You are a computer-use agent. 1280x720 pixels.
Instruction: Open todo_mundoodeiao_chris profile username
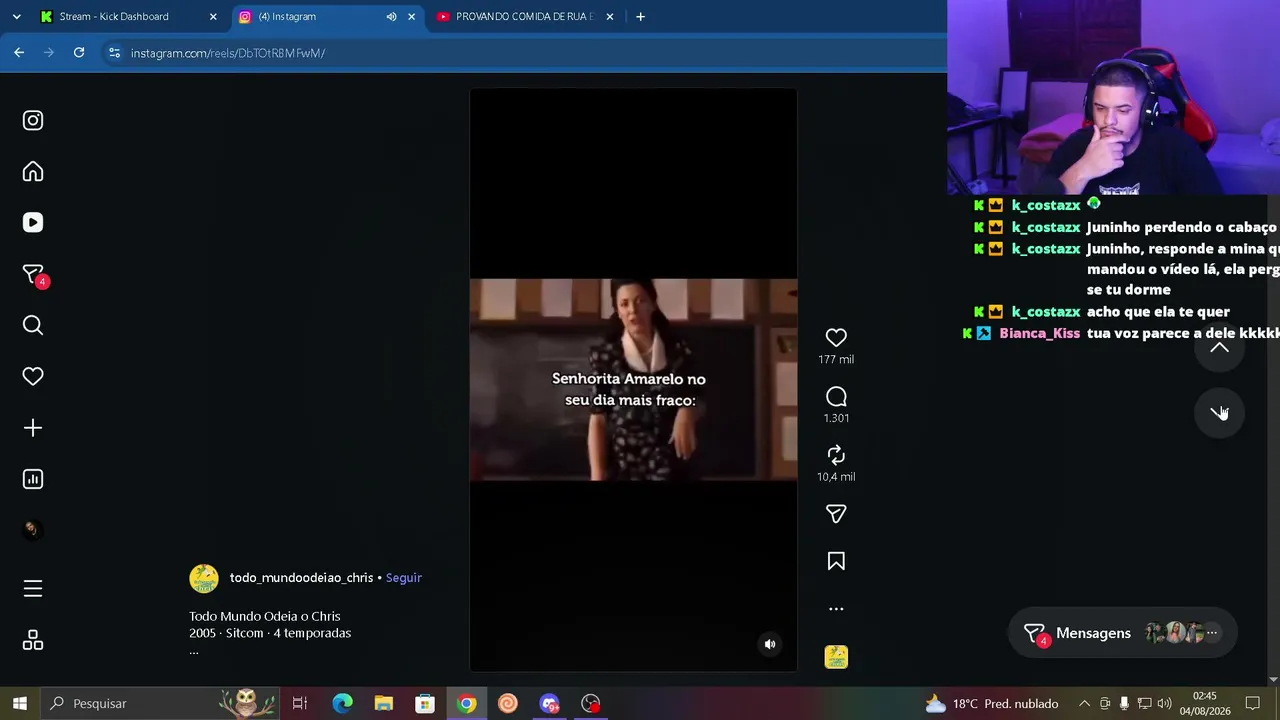pos(301,578)
